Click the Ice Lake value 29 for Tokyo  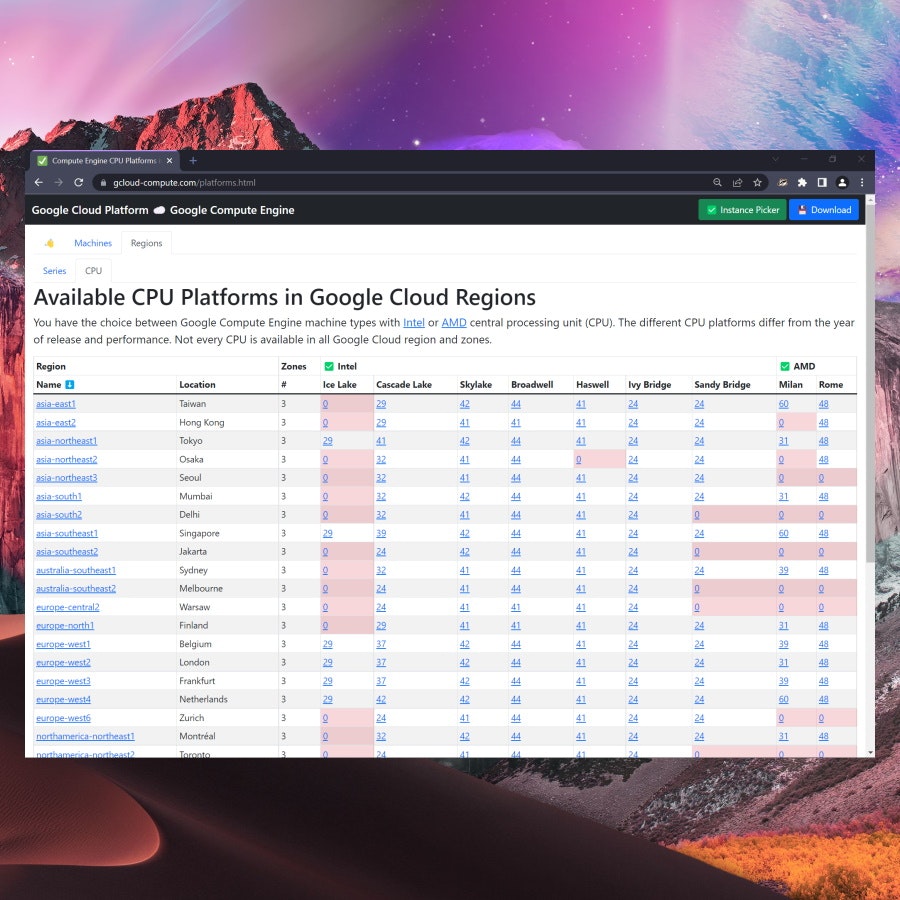(x=328, y=441)
